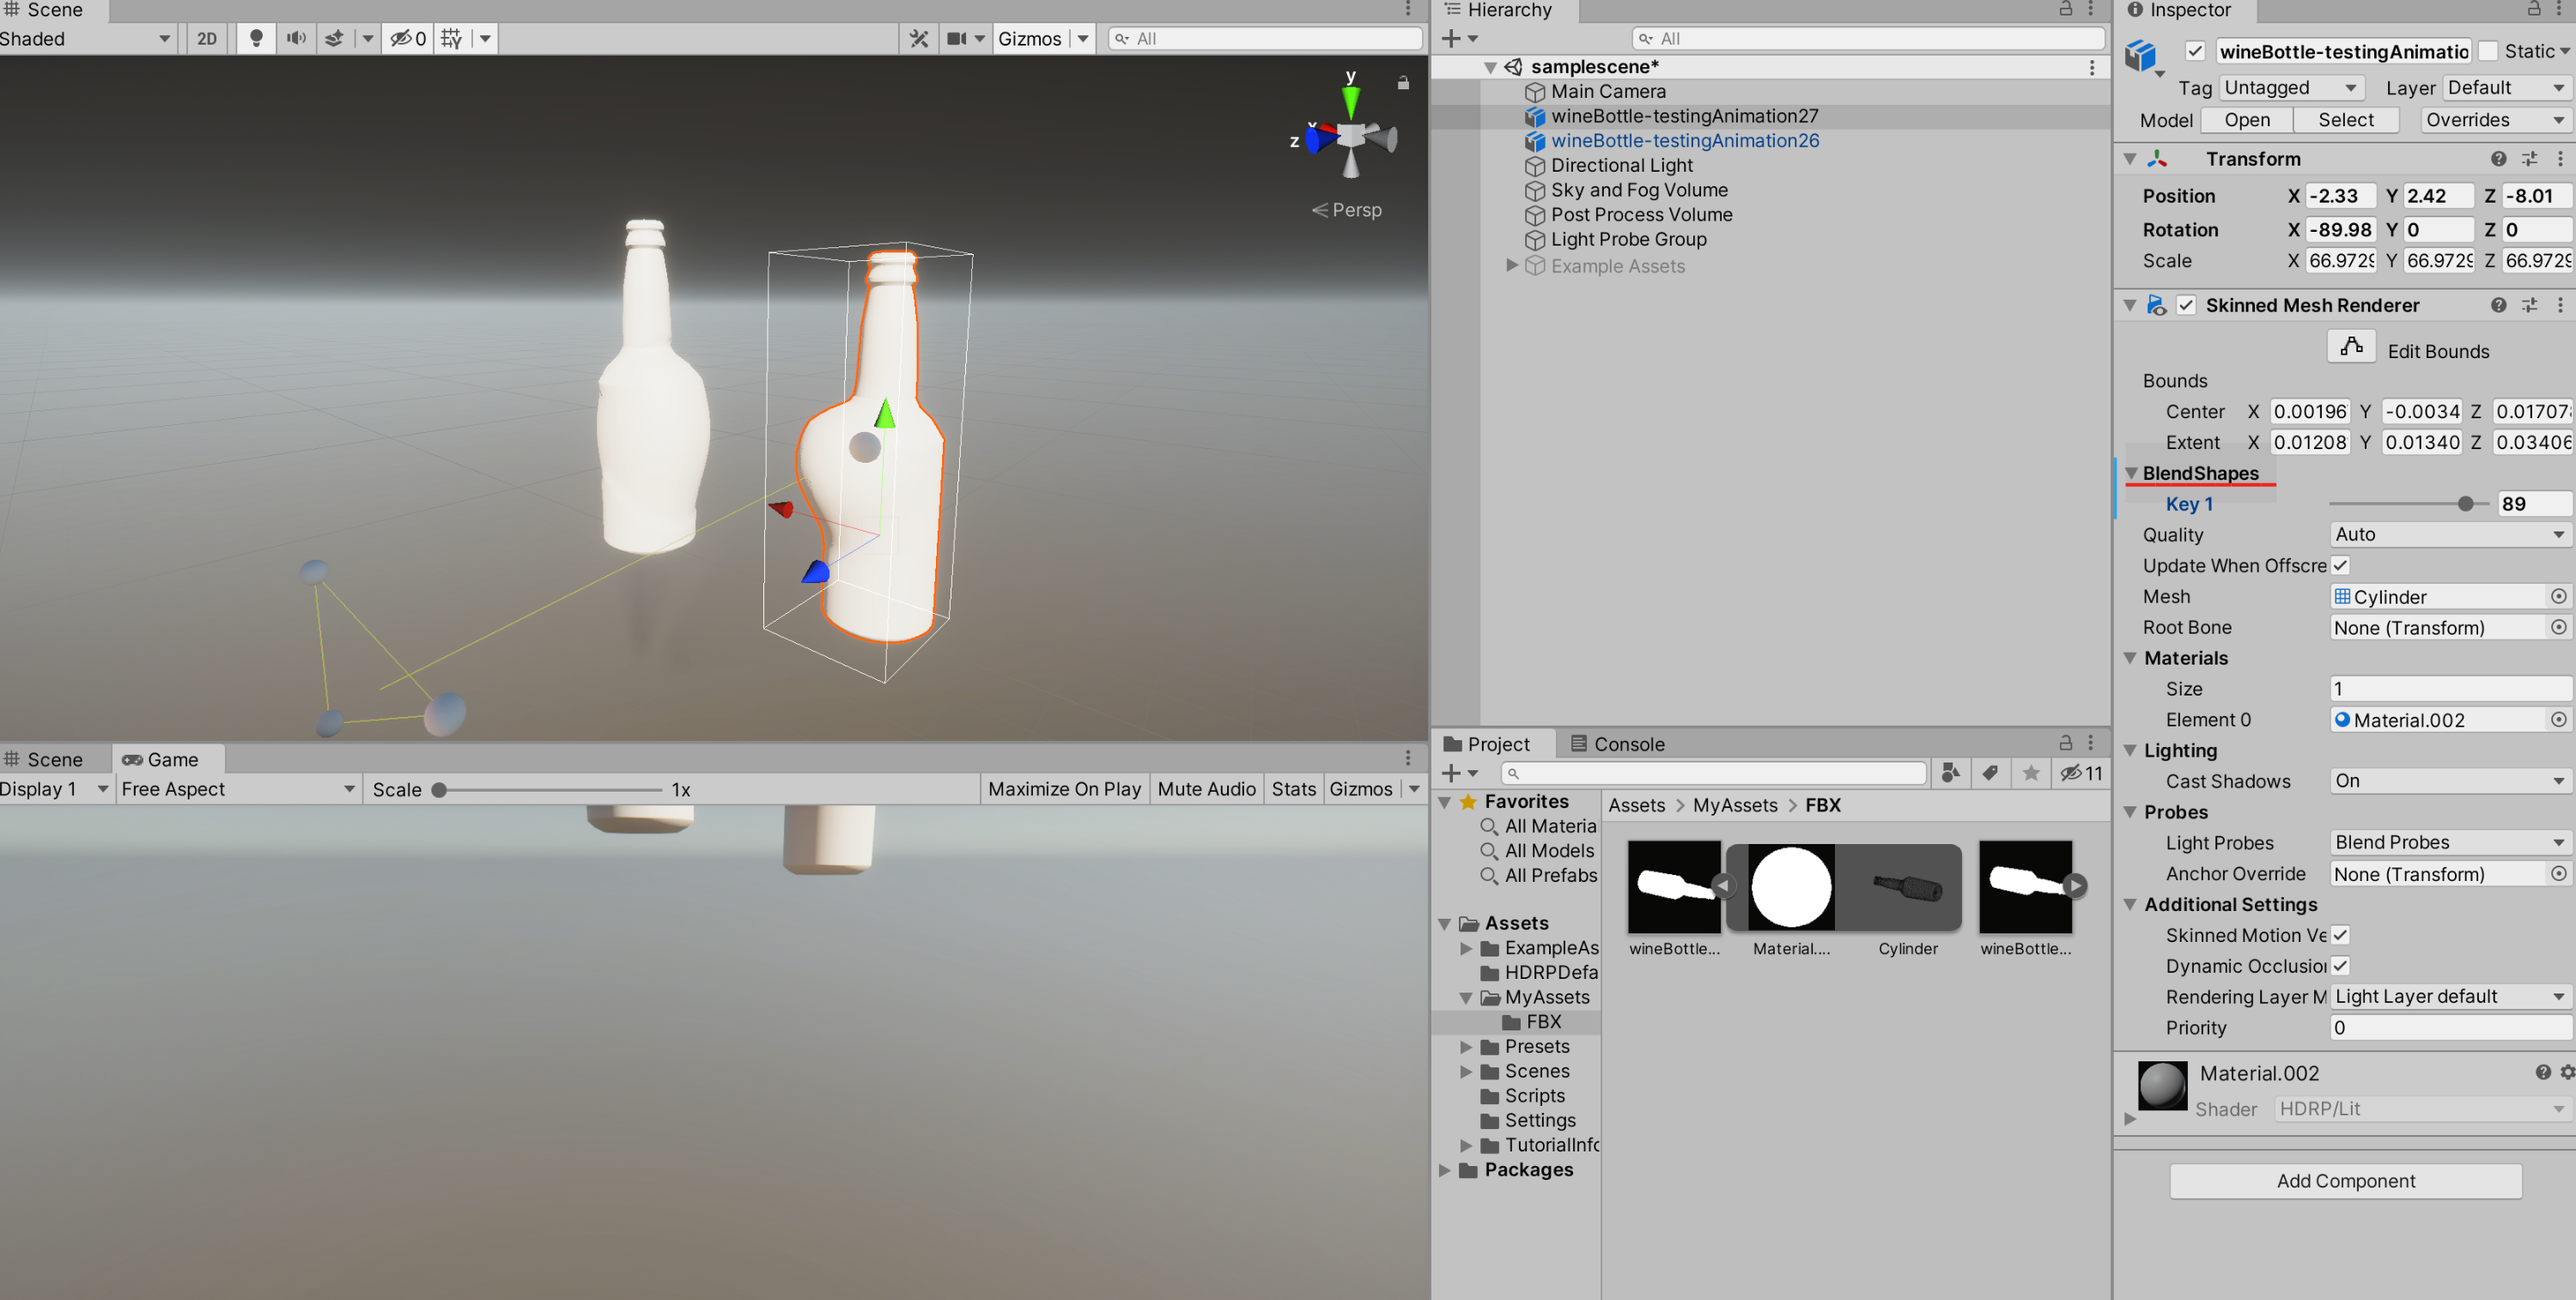Viewport: 2576px width, 1300px height.
Task: Expand the Example Assets hierarchy item
Action: pos(1512,266)
